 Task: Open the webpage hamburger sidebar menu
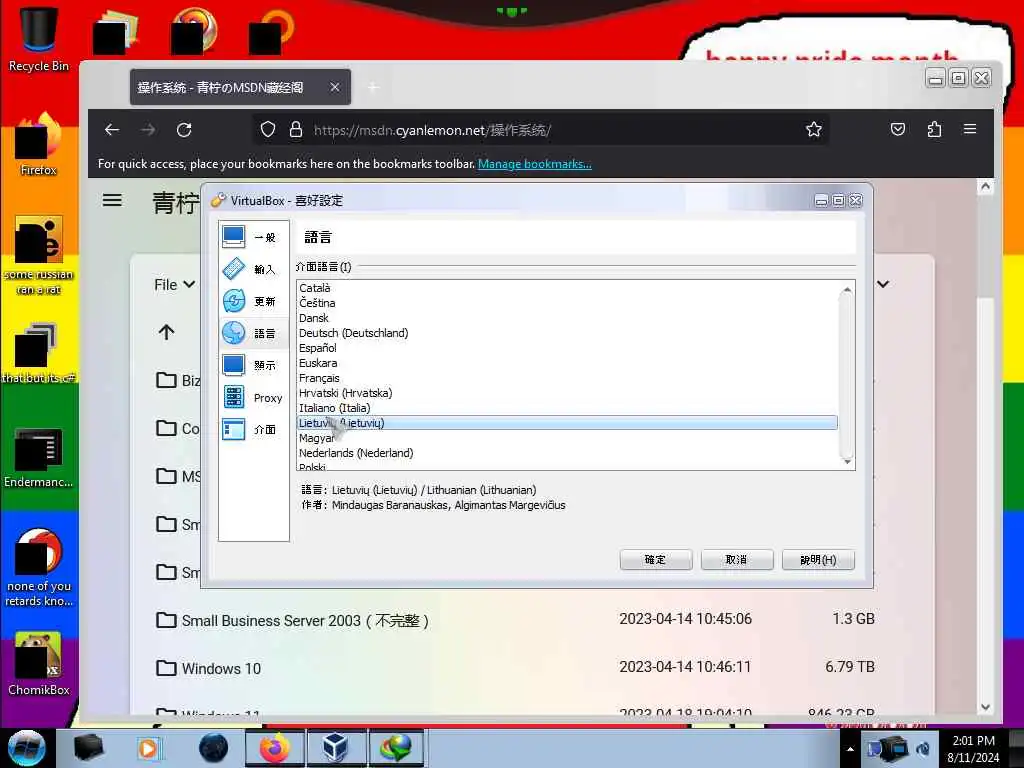[112, 200]
